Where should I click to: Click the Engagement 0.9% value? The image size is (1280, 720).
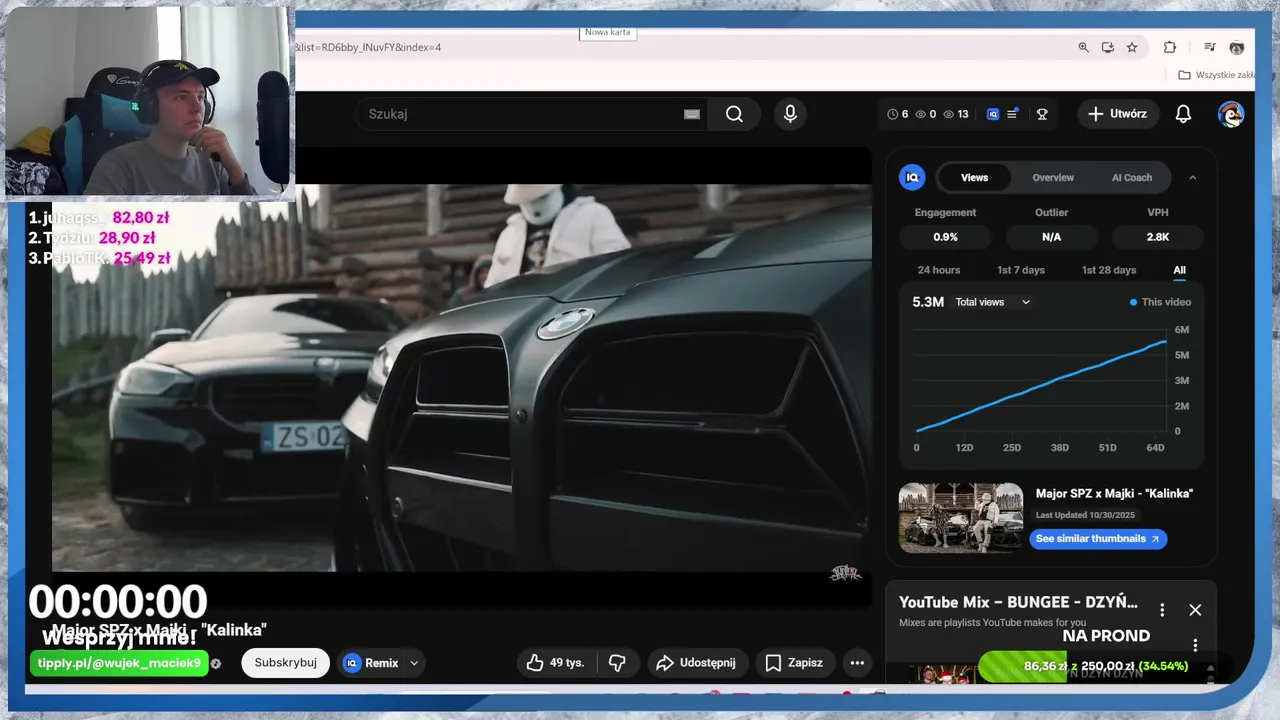click(x=945, y=237)
